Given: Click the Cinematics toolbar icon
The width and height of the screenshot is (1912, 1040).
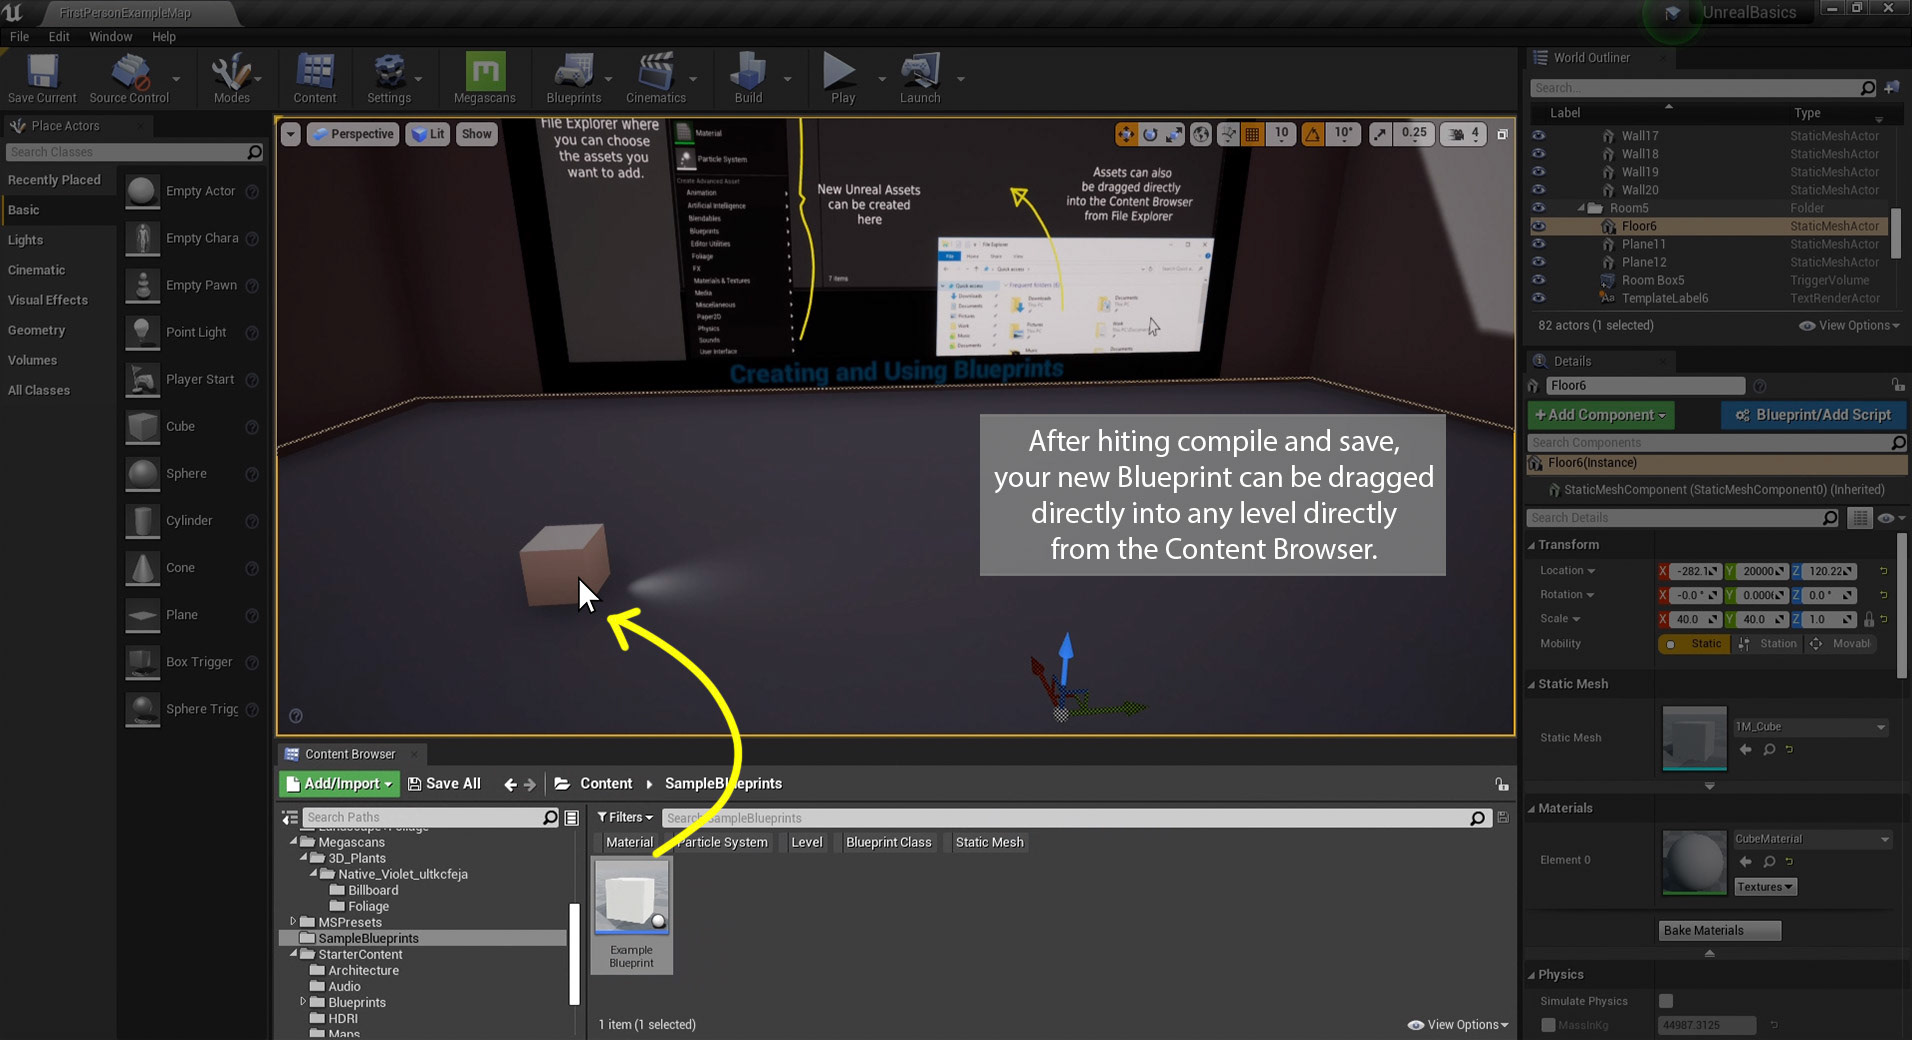Looking at the screenshot, I should pos(656,78).
